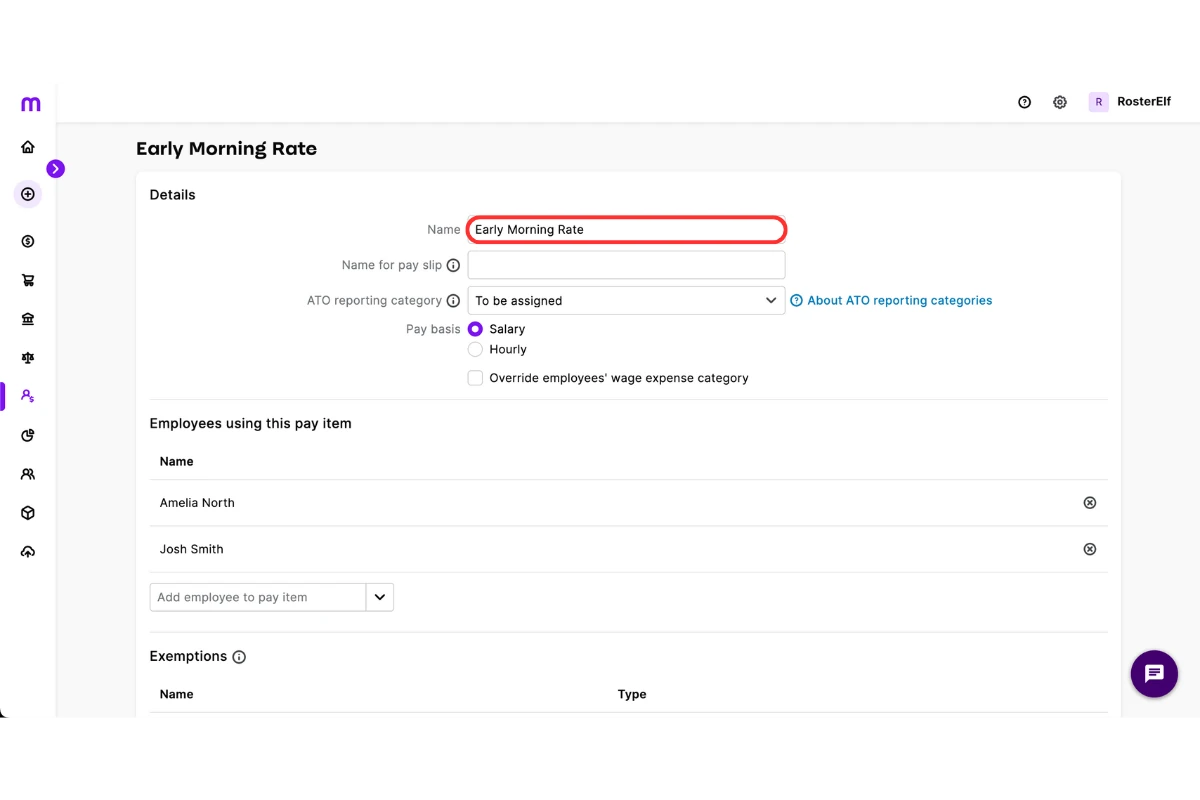This screenshot has width=1200, height=800.
Task: Open the ATO reporting category dropdown
Action: point(627,300)
